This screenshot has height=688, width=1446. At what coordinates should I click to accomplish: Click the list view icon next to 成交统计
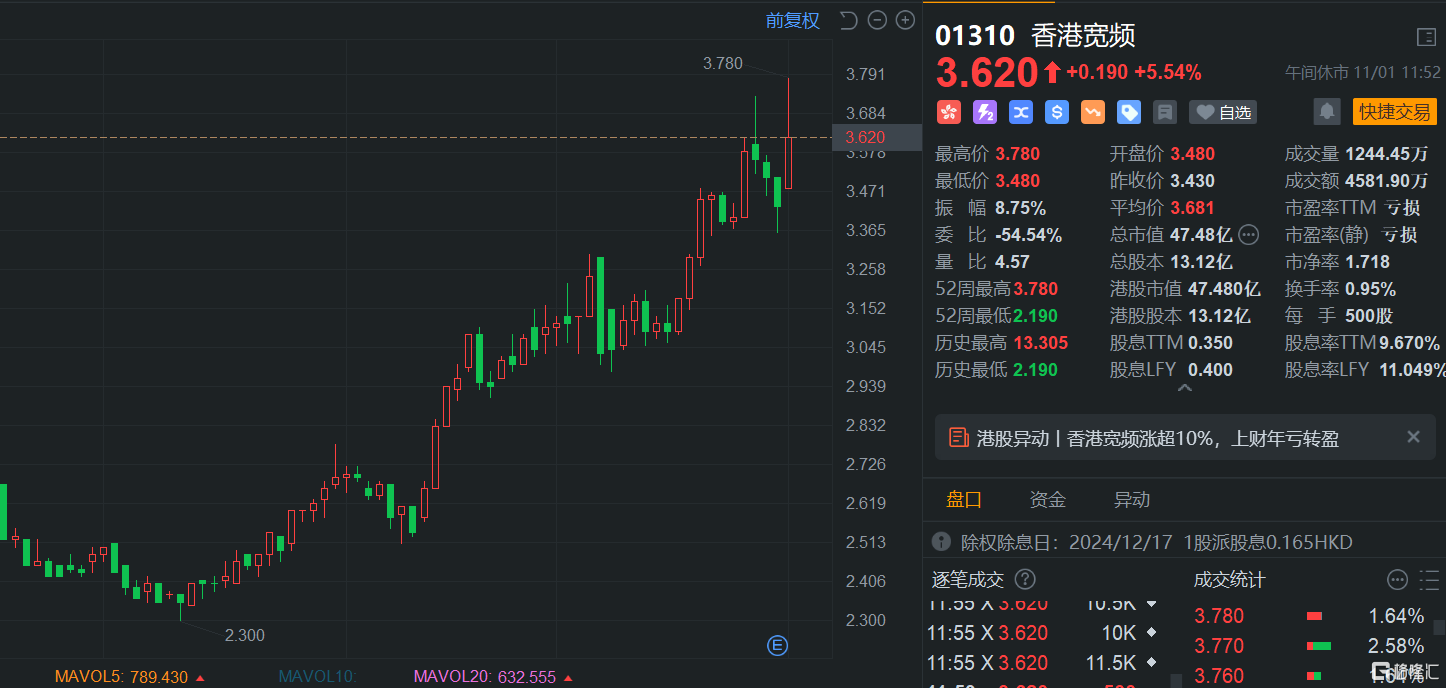(x=1429, y=579)
